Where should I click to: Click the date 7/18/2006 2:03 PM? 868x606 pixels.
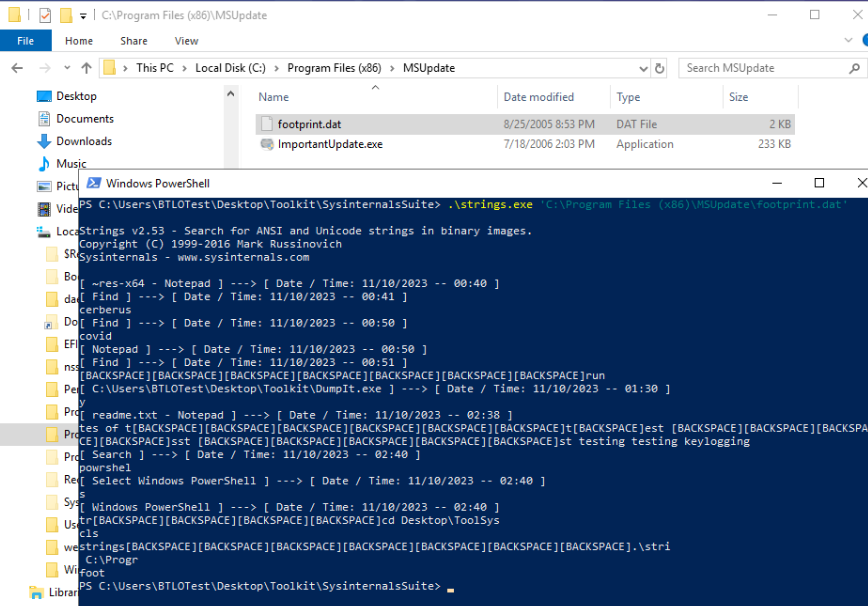point(549,144)
